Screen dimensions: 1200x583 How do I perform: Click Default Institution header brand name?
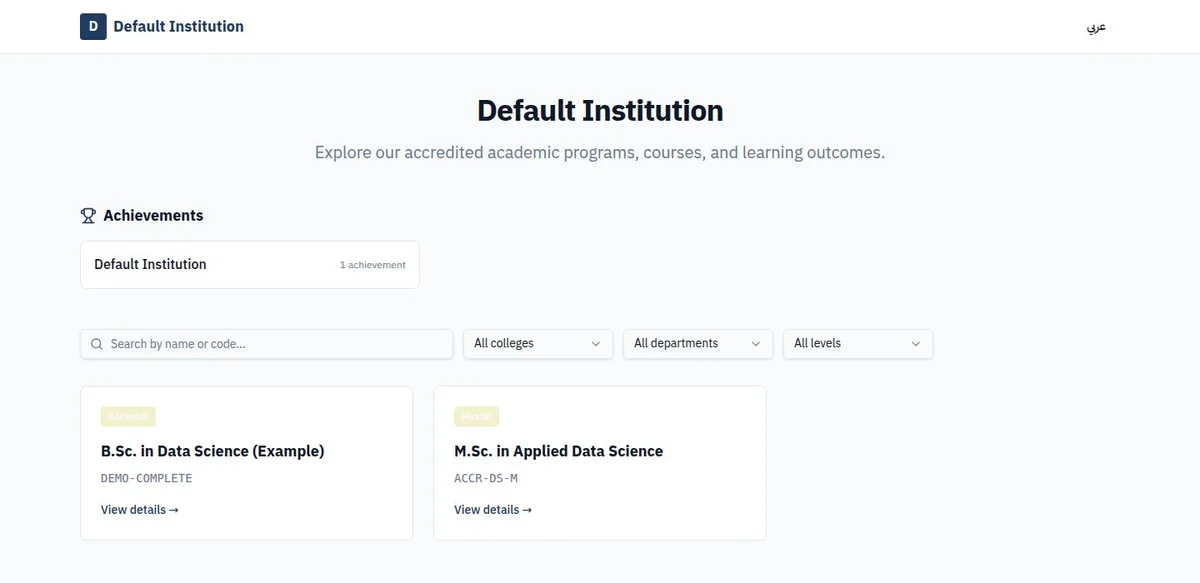(178, 26)
